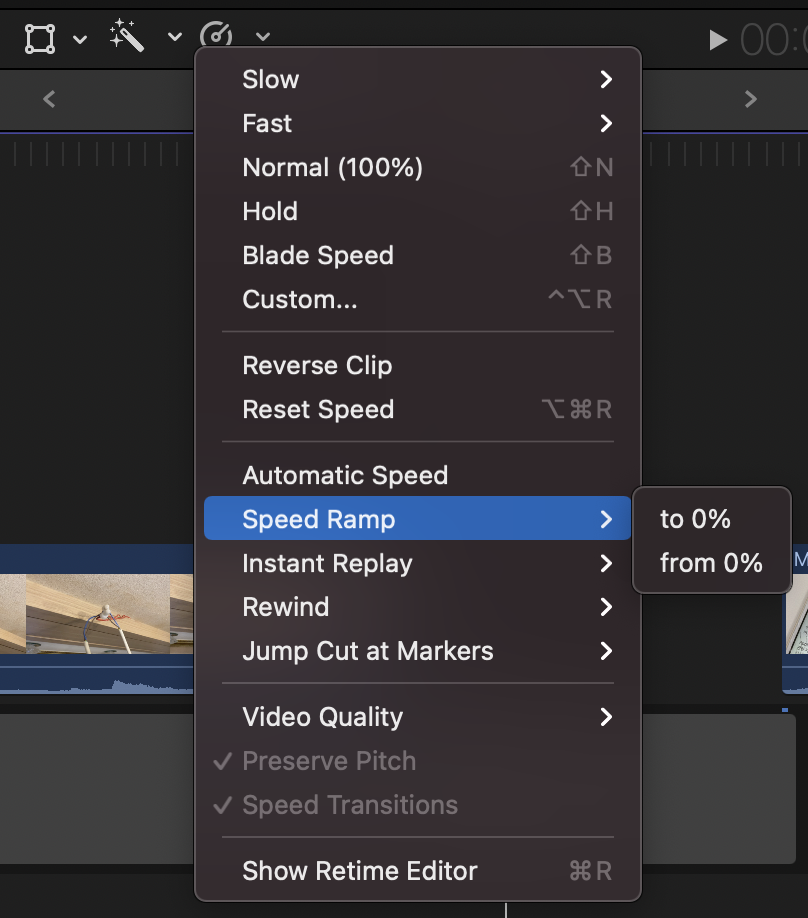
Task: Select the 'from 0%' speed ramp
Action: pos(712,563)
